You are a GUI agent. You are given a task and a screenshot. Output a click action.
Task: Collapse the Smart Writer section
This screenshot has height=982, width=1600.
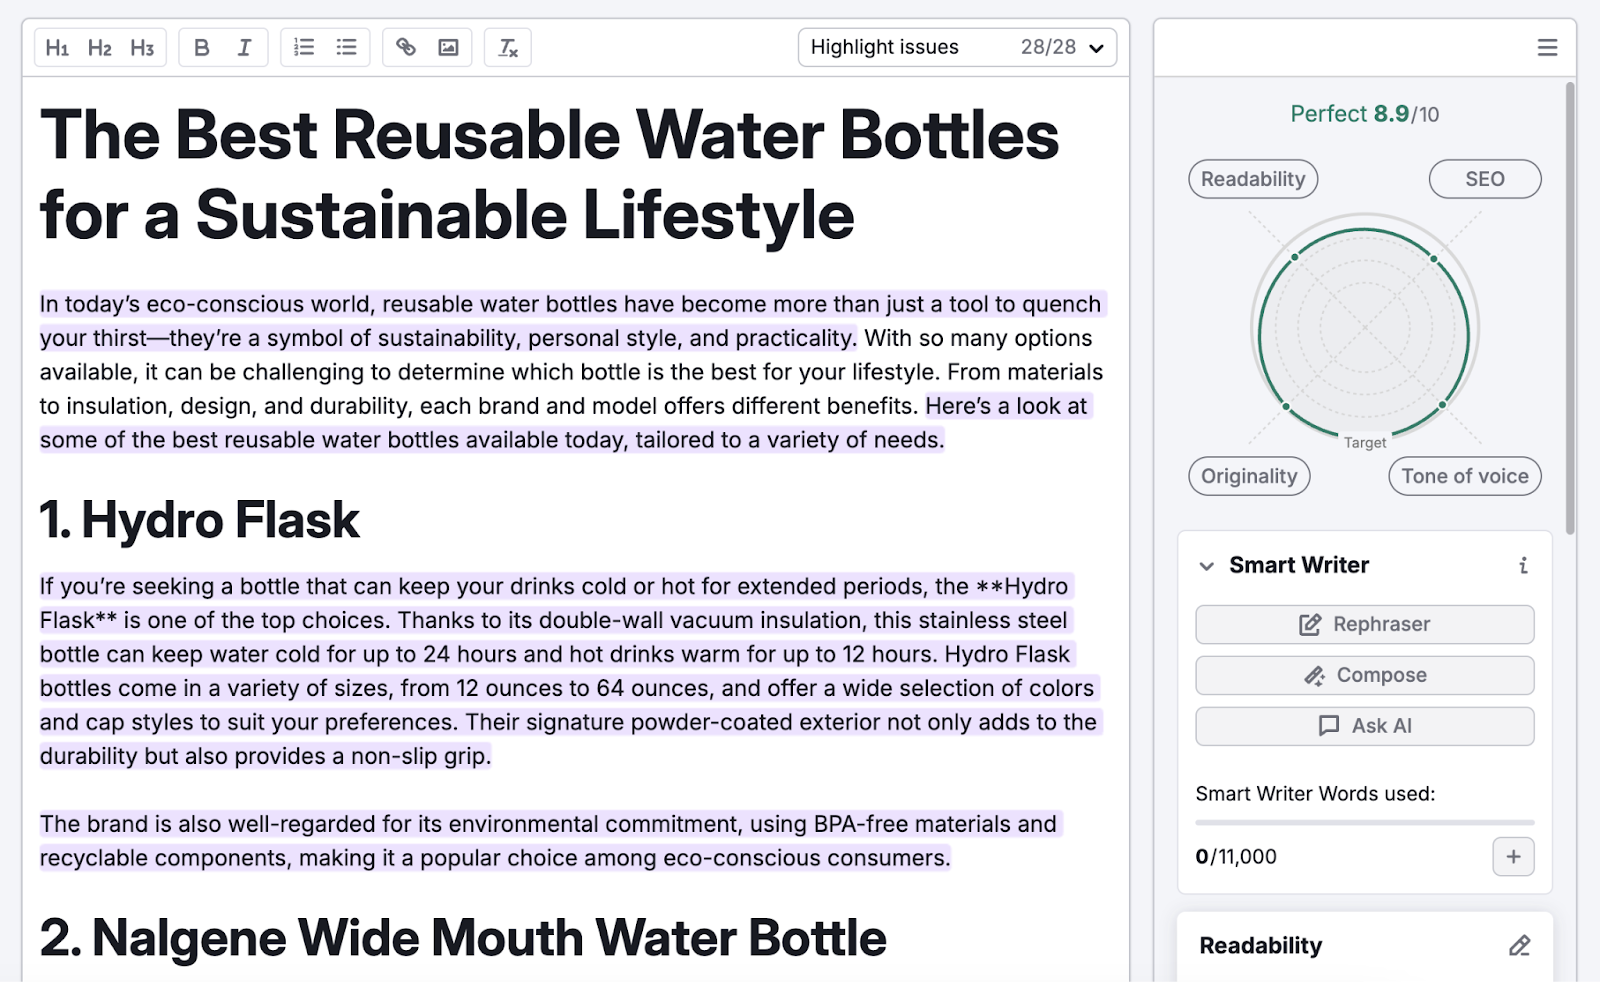pos(1207,565)
